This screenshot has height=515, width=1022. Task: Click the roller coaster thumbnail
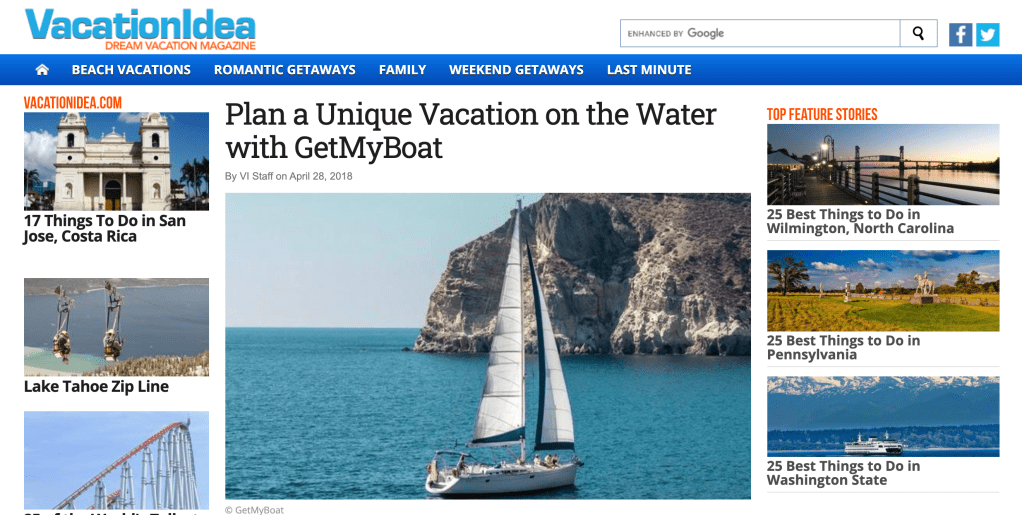pos(116,460)
